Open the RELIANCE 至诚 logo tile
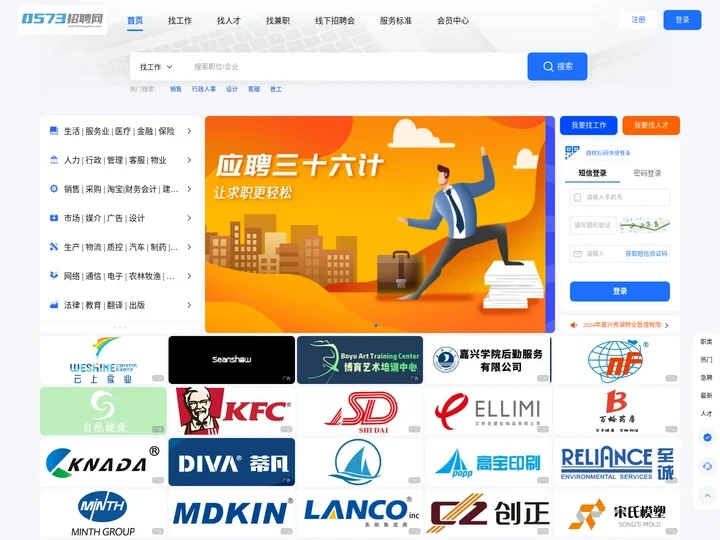This screenshot has height=540, width=720. 617,462
